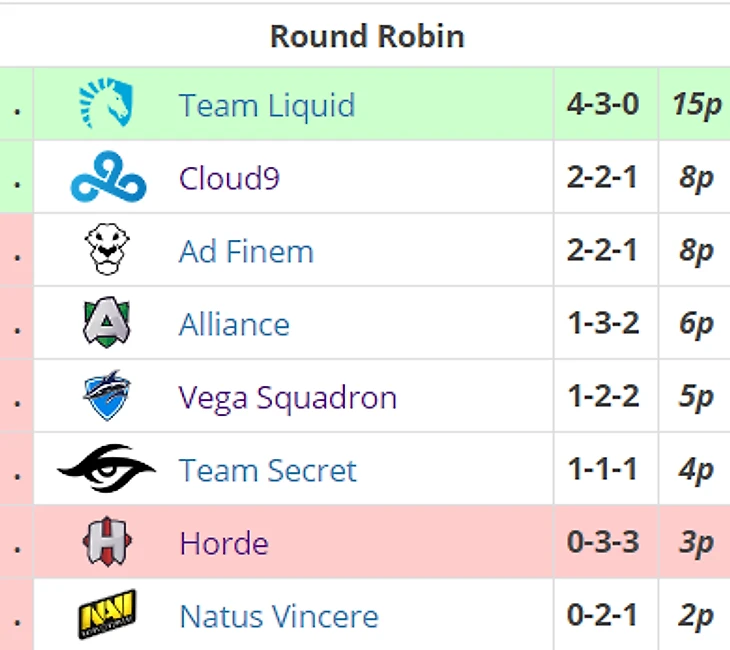
Task: Open the Team Secret link
Action: [268, 470]
